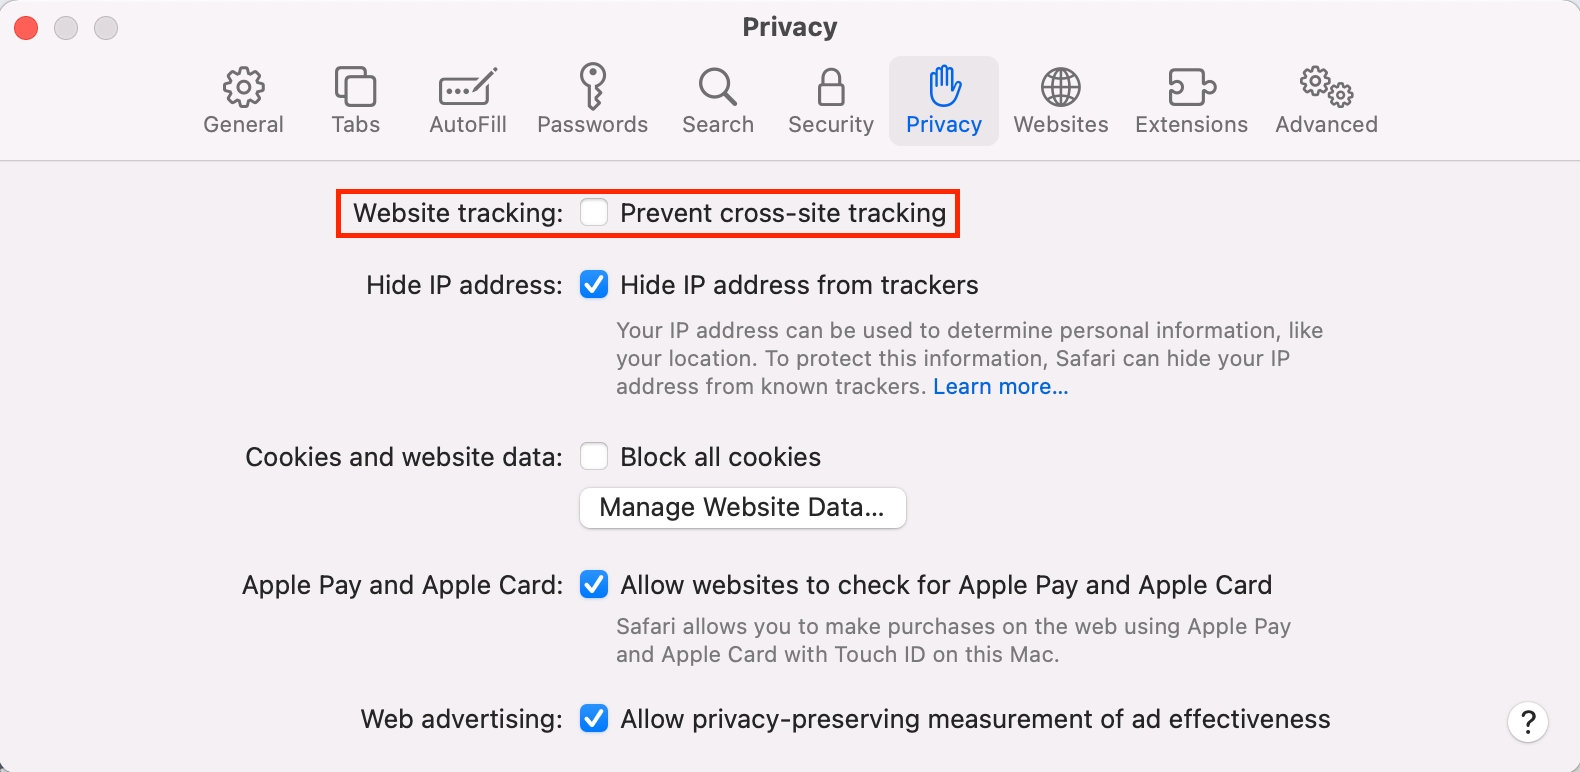
Task: Open the General settings gear icon
Action: pyautogui.click(x=243, y=88)
